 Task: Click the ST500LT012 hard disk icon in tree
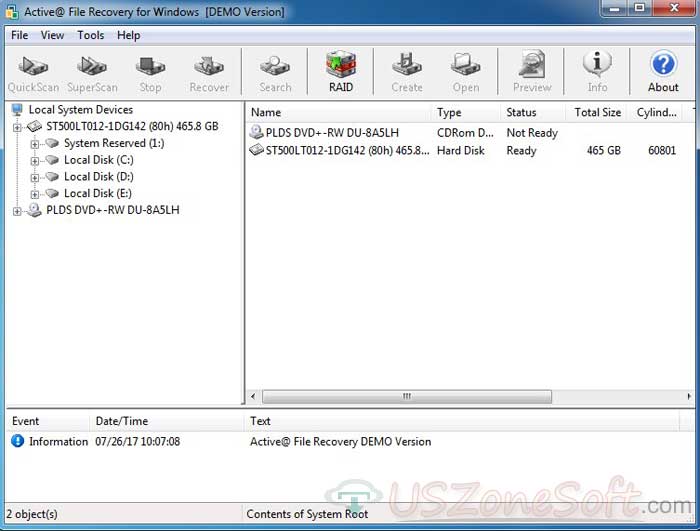[34, 126]
